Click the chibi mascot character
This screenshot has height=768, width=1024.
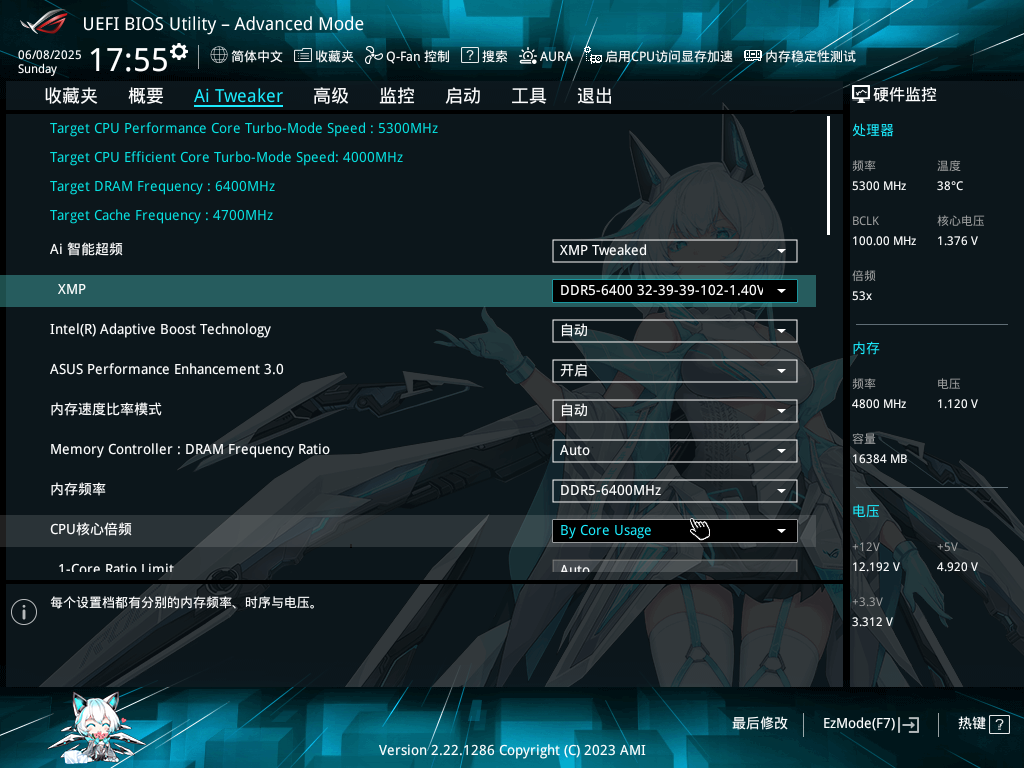[98, 728]
